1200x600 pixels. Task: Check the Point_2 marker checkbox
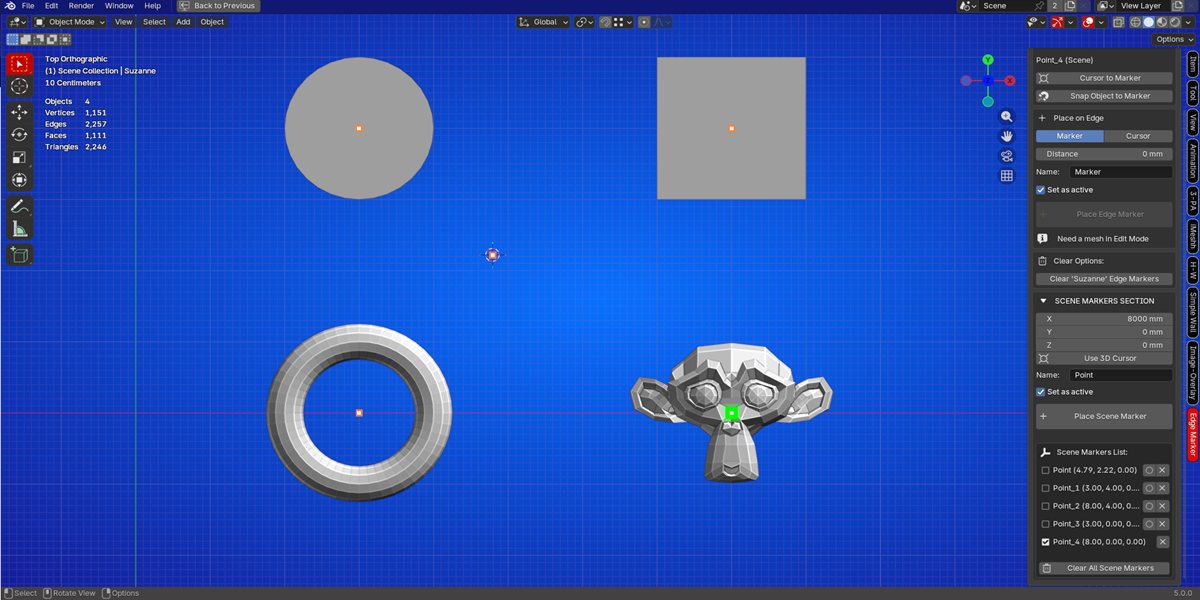coord(1046,506)
